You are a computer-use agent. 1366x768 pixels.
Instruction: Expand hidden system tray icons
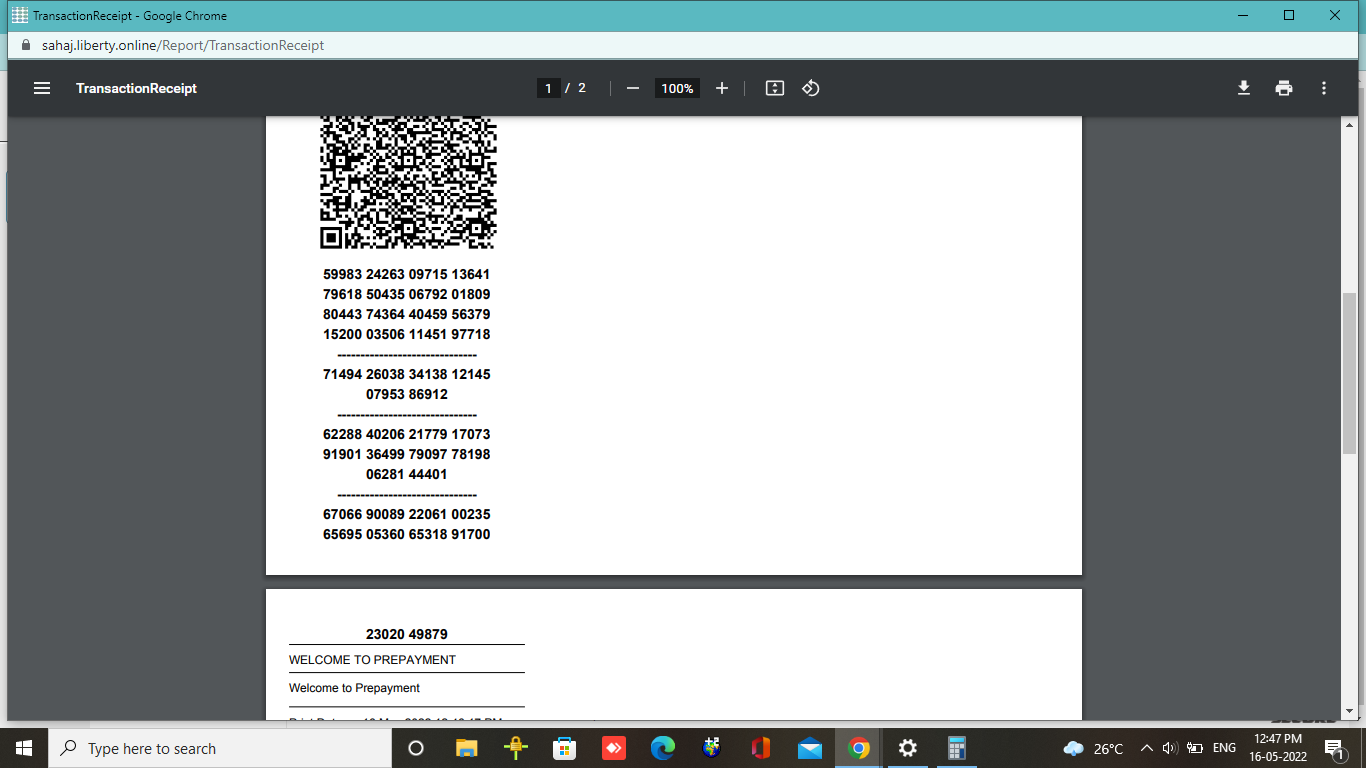(1146, 748)
